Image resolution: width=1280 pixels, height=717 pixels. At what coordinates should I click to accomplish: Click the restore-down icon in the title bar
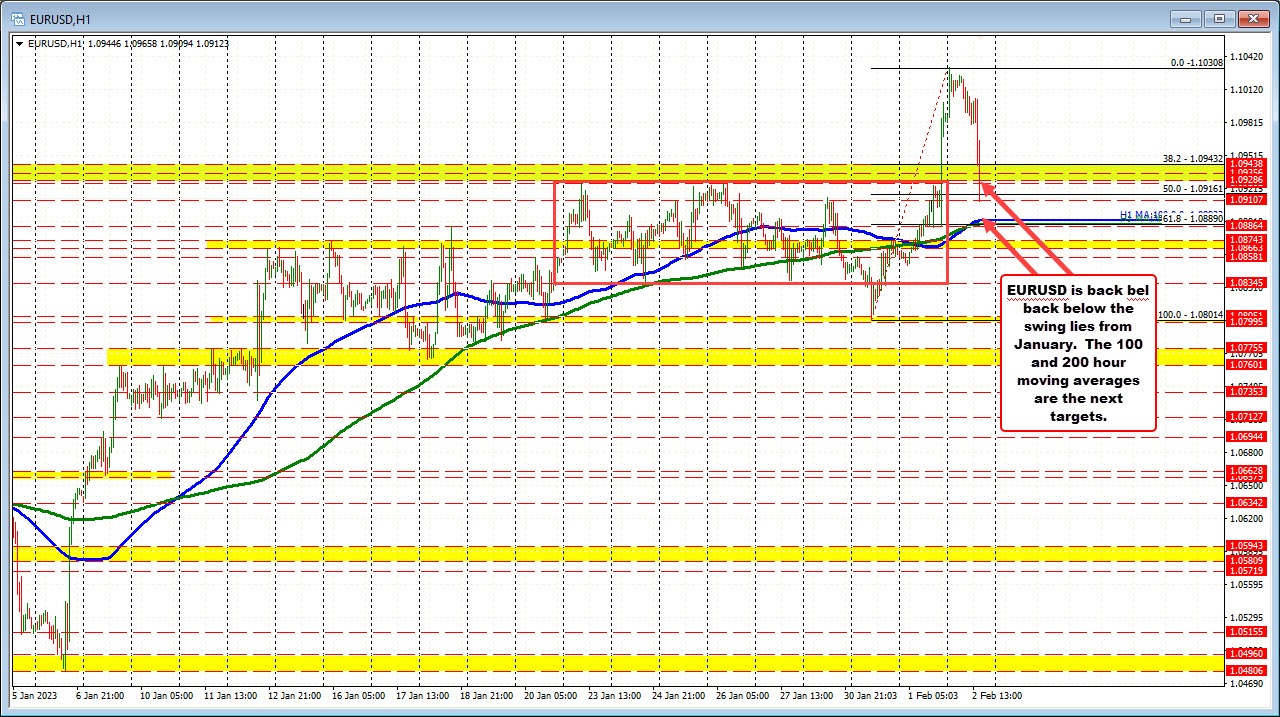pyautogui.click(x=1218, y=17)
